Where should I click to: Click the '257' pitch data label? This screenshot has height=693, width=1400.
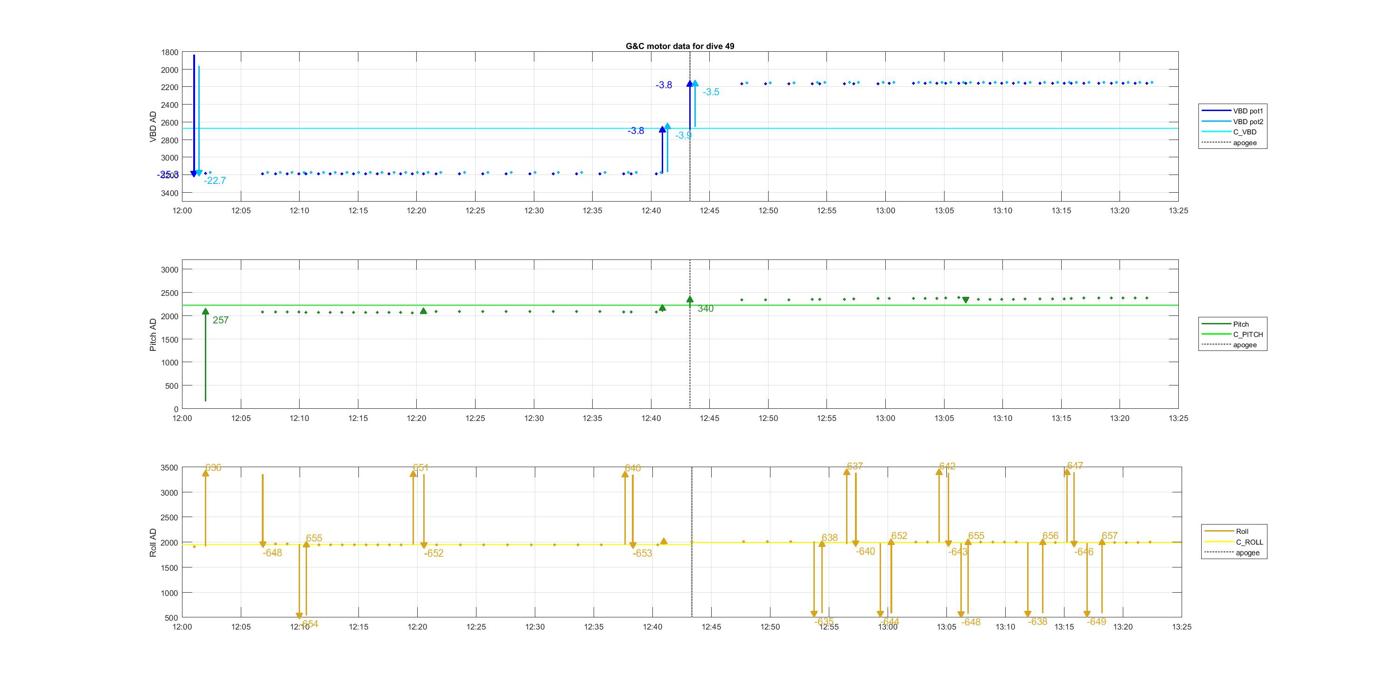[221, 320]
